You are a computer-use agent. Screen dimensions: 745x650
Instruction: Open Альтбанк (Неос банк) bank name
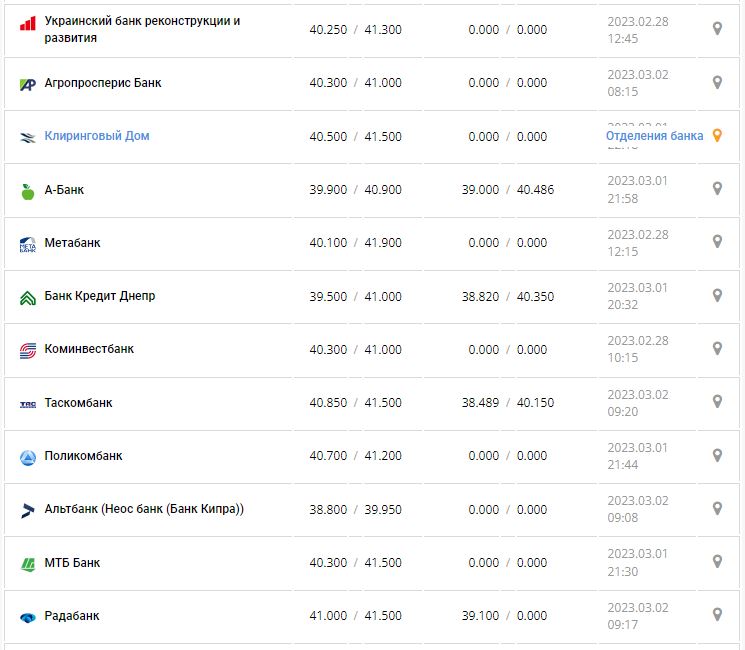point(144,509)
